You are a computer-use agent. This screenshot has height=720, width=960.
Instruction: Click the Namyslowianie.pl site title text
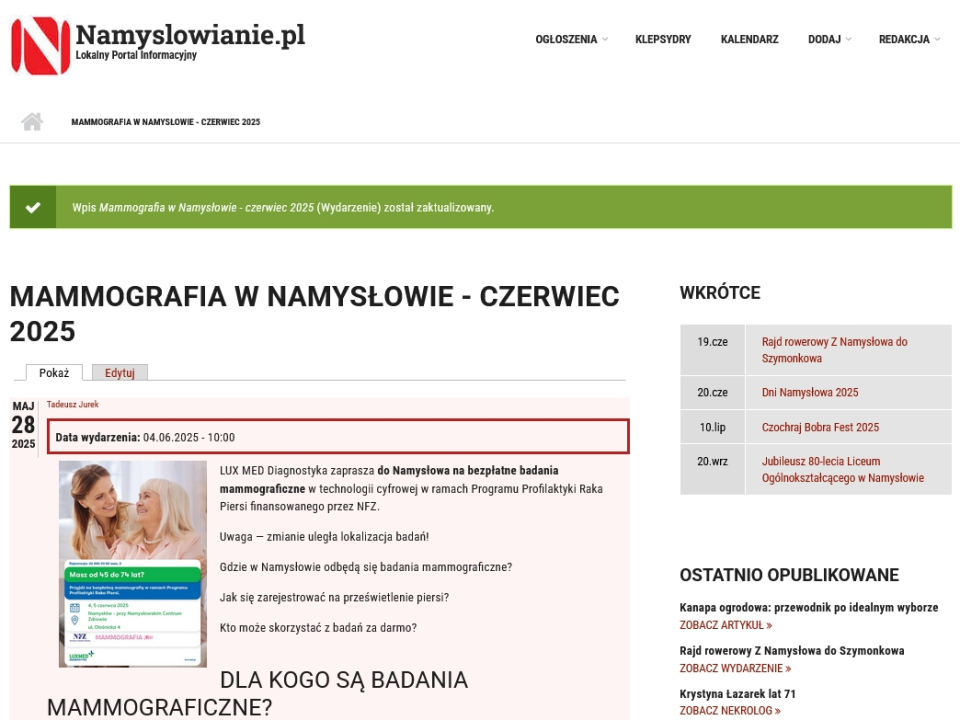tap(190, 35)
